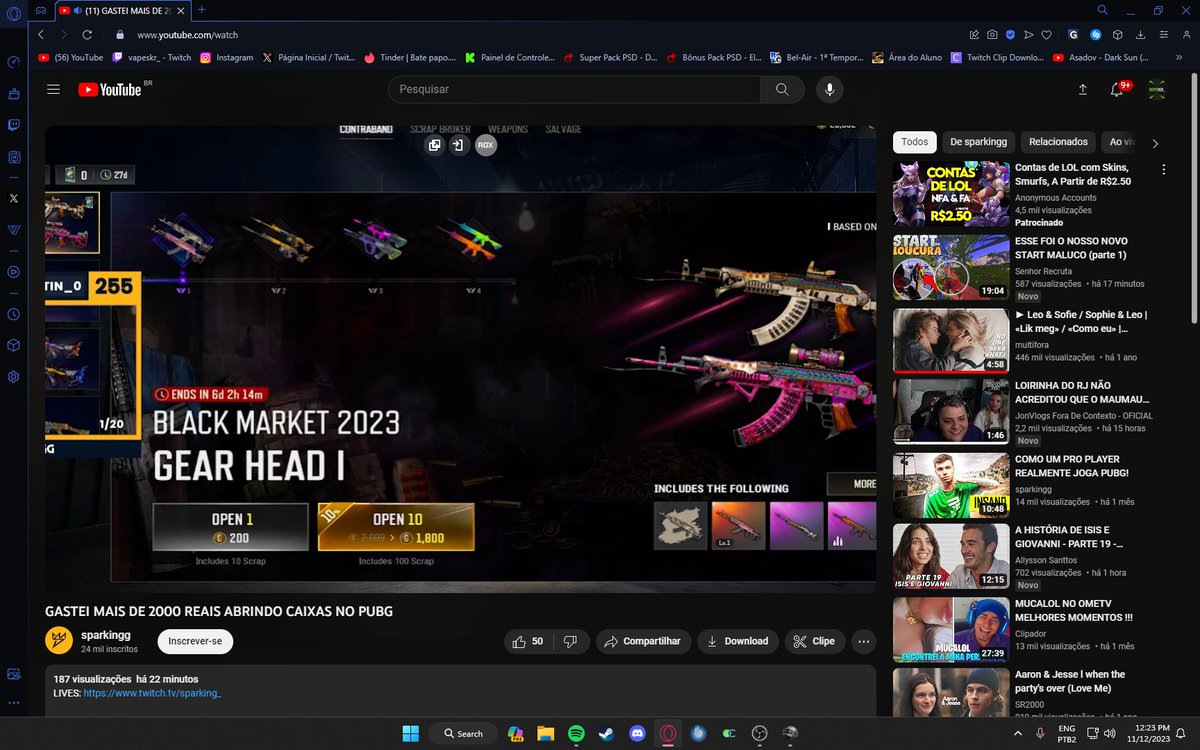Show hidden system tray icons chevron

coord(1016,733)
